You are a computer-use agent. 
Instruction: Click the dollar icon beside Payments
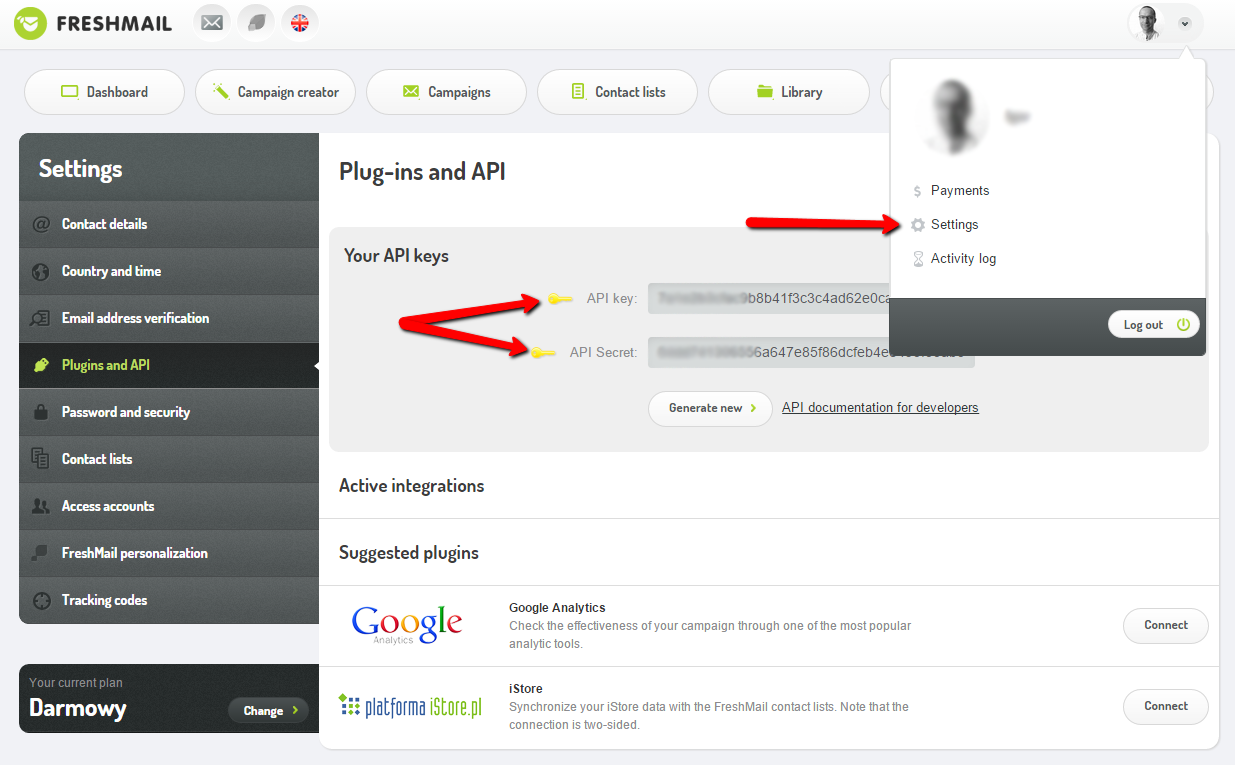point(917,191)
